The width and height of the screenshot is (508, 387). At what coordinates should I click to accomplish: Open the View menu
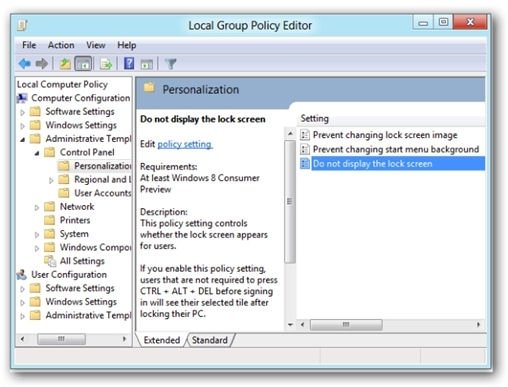[96, 45]
